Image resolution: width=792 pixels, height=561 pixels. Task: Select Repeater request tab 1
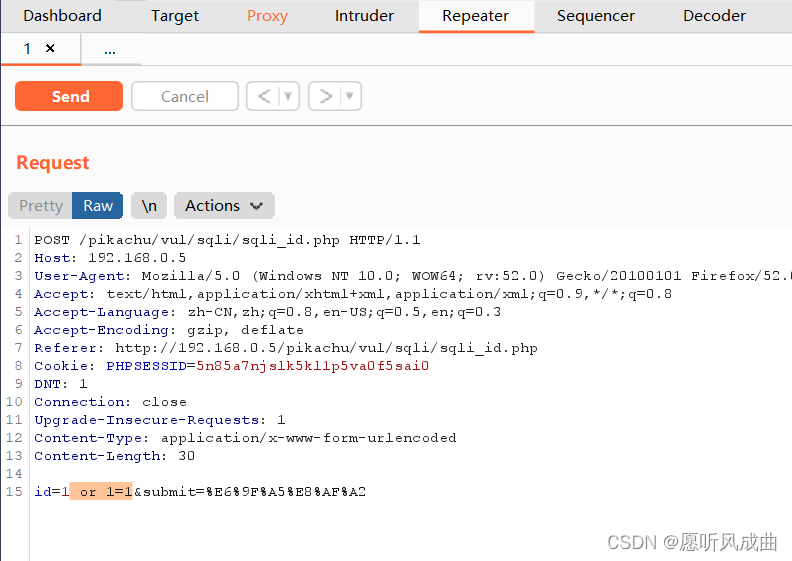pos(27,49)
